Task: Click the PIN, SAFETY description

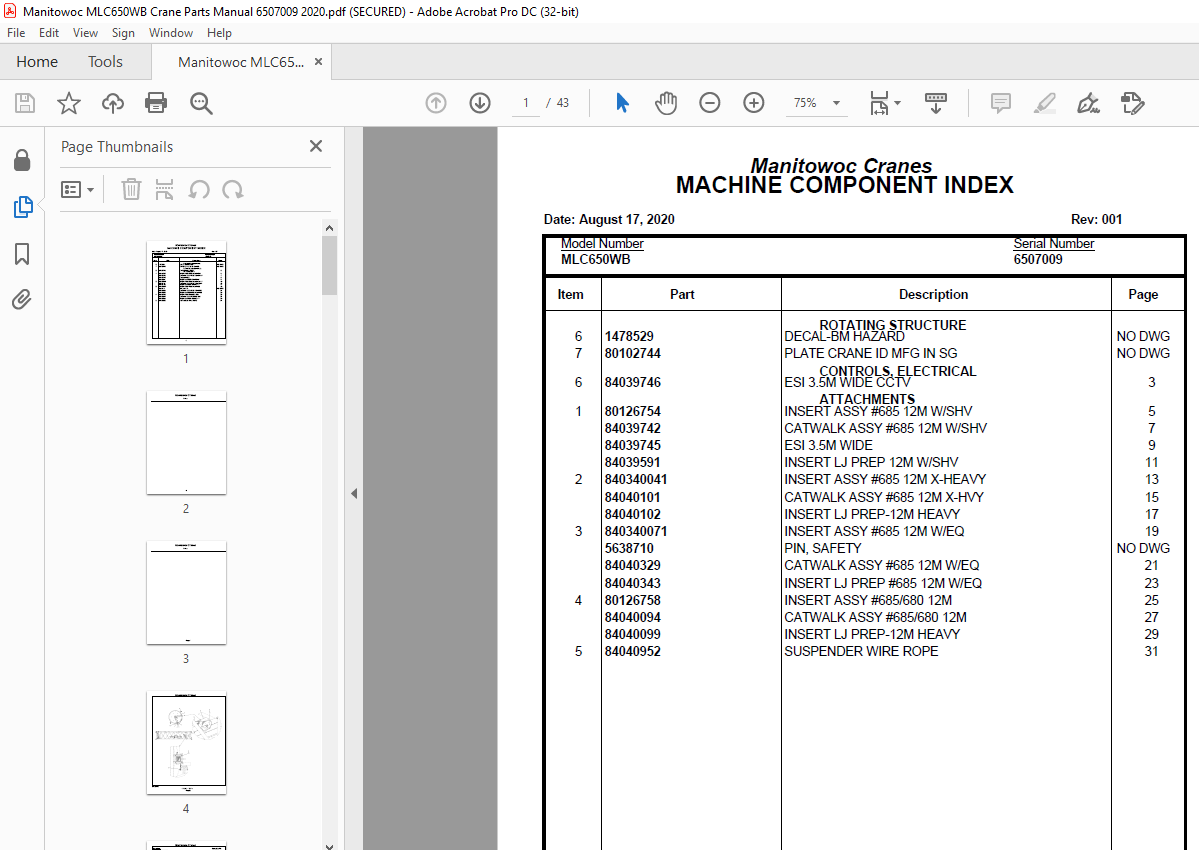Action: click(x=823, y=548)
